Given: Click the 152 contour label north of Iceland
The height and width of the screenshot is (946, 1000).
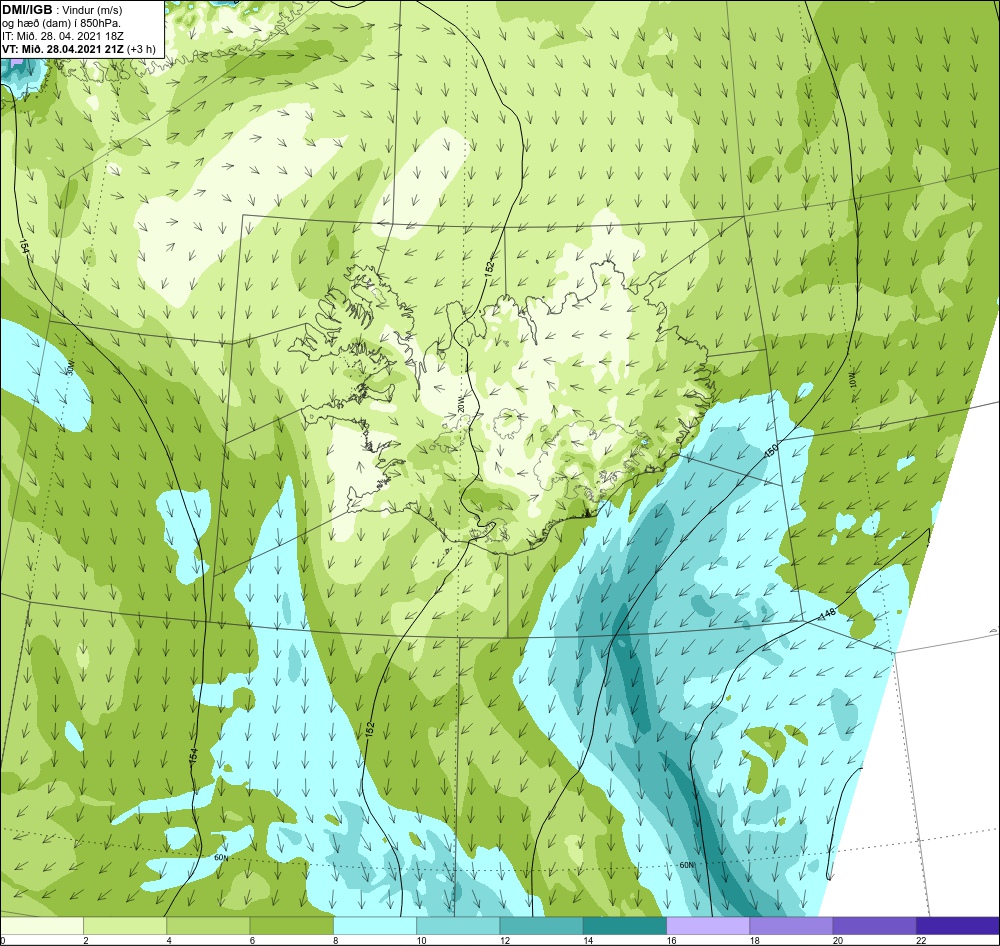Looking at the screenshot, I should [490, 267].
